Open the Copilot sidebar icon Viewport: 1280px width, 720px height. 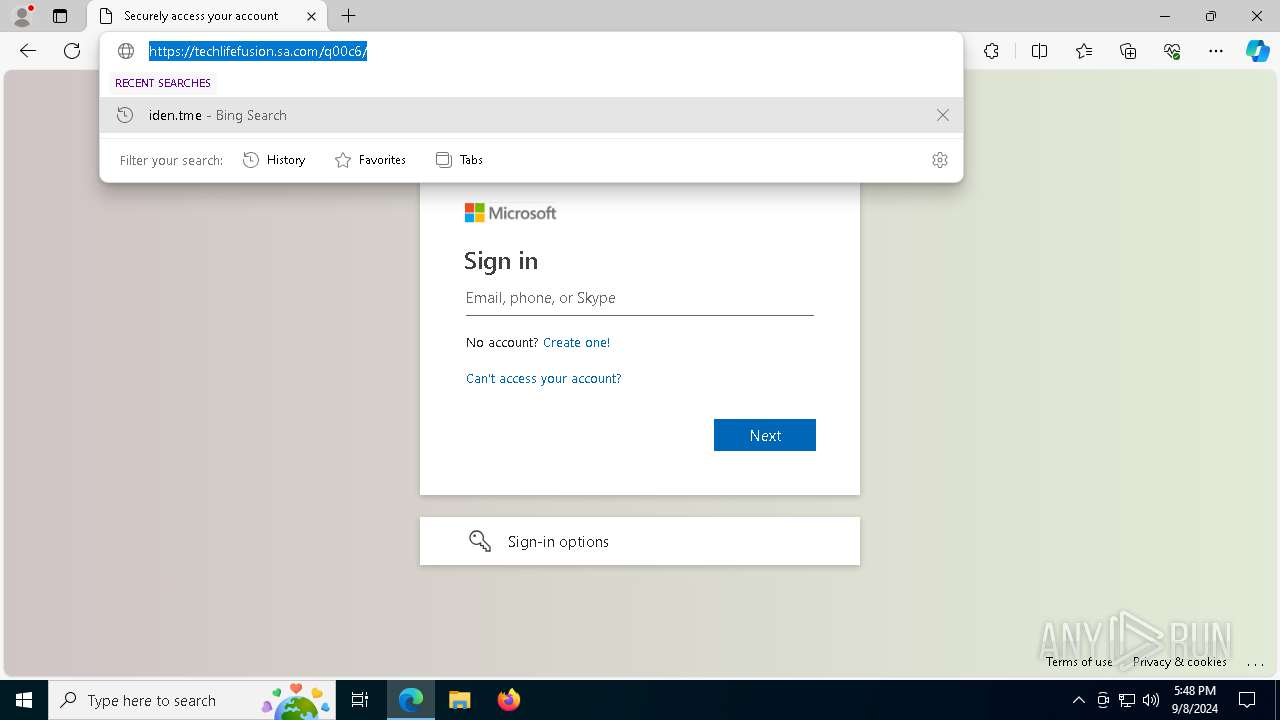coord(1257,51)
